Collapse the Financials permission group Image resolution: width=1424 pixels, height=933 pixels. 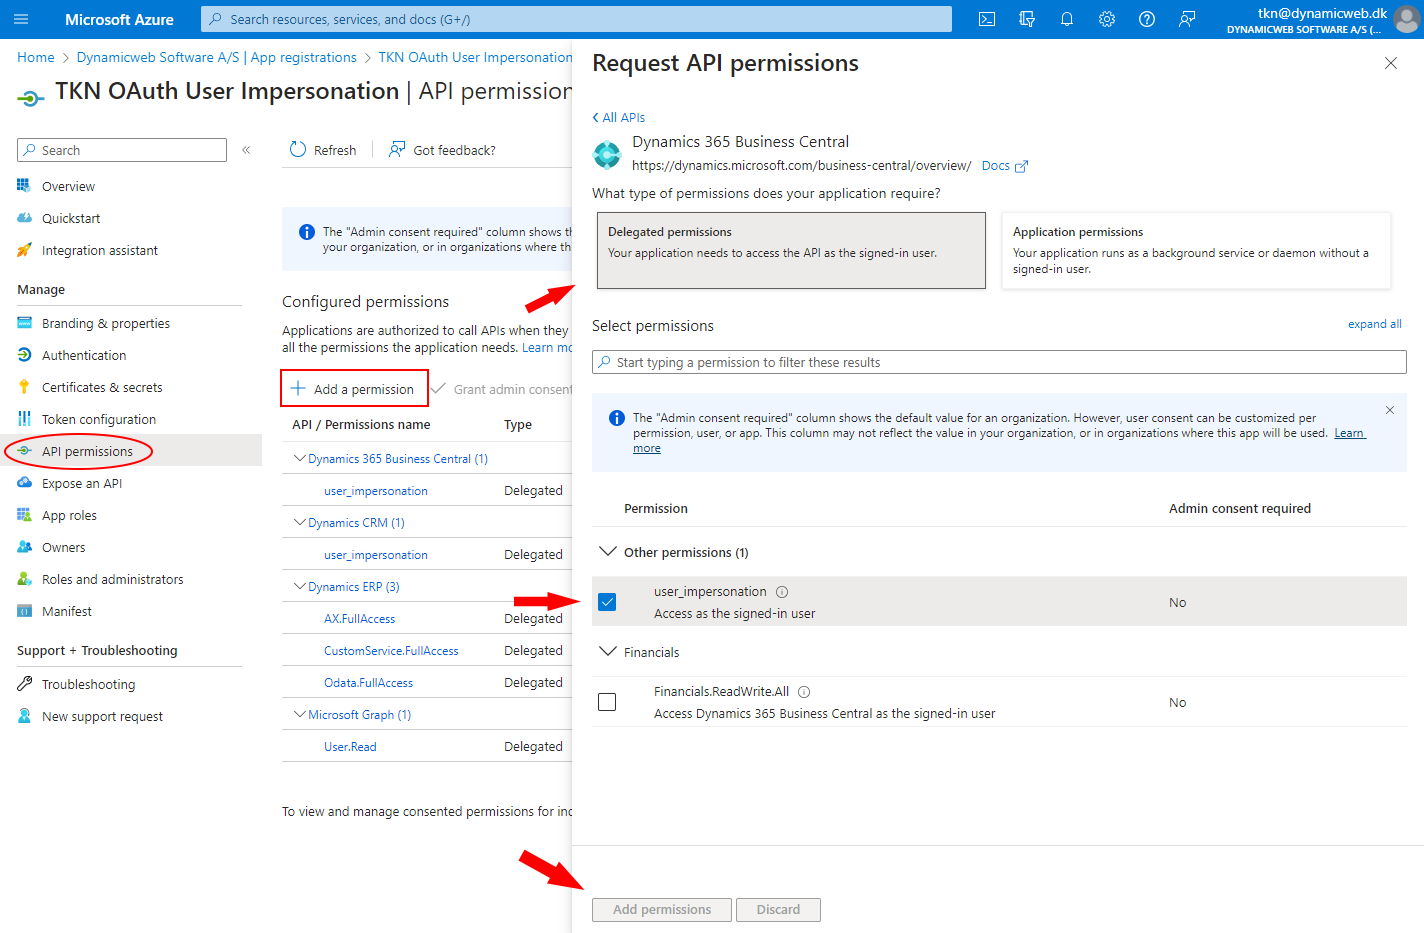(x=607, y=652)
